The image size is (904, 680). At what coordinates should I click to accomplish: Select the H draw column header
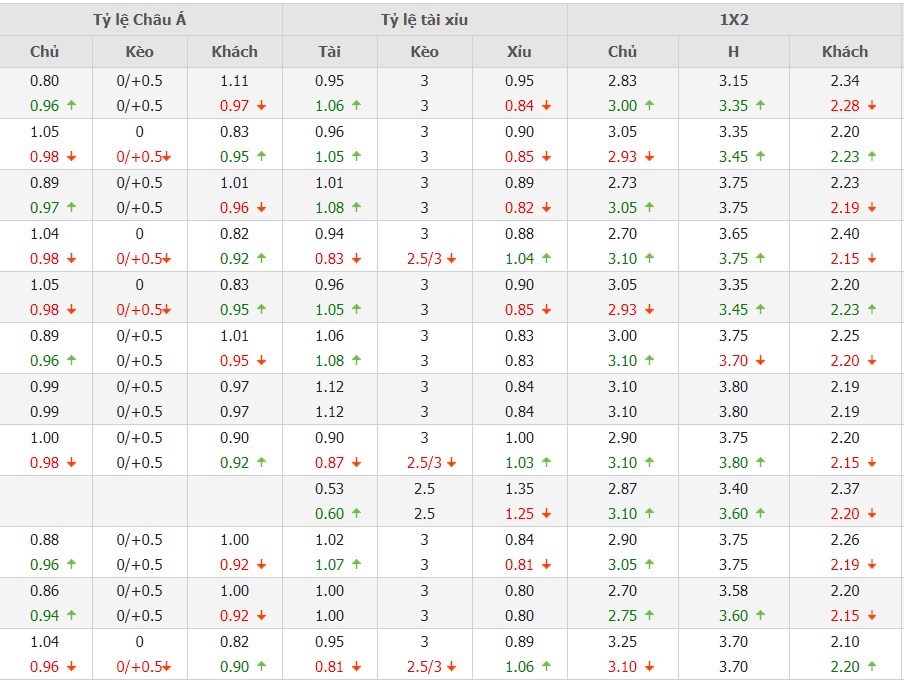pyautogui.click(x=733, y=52)
